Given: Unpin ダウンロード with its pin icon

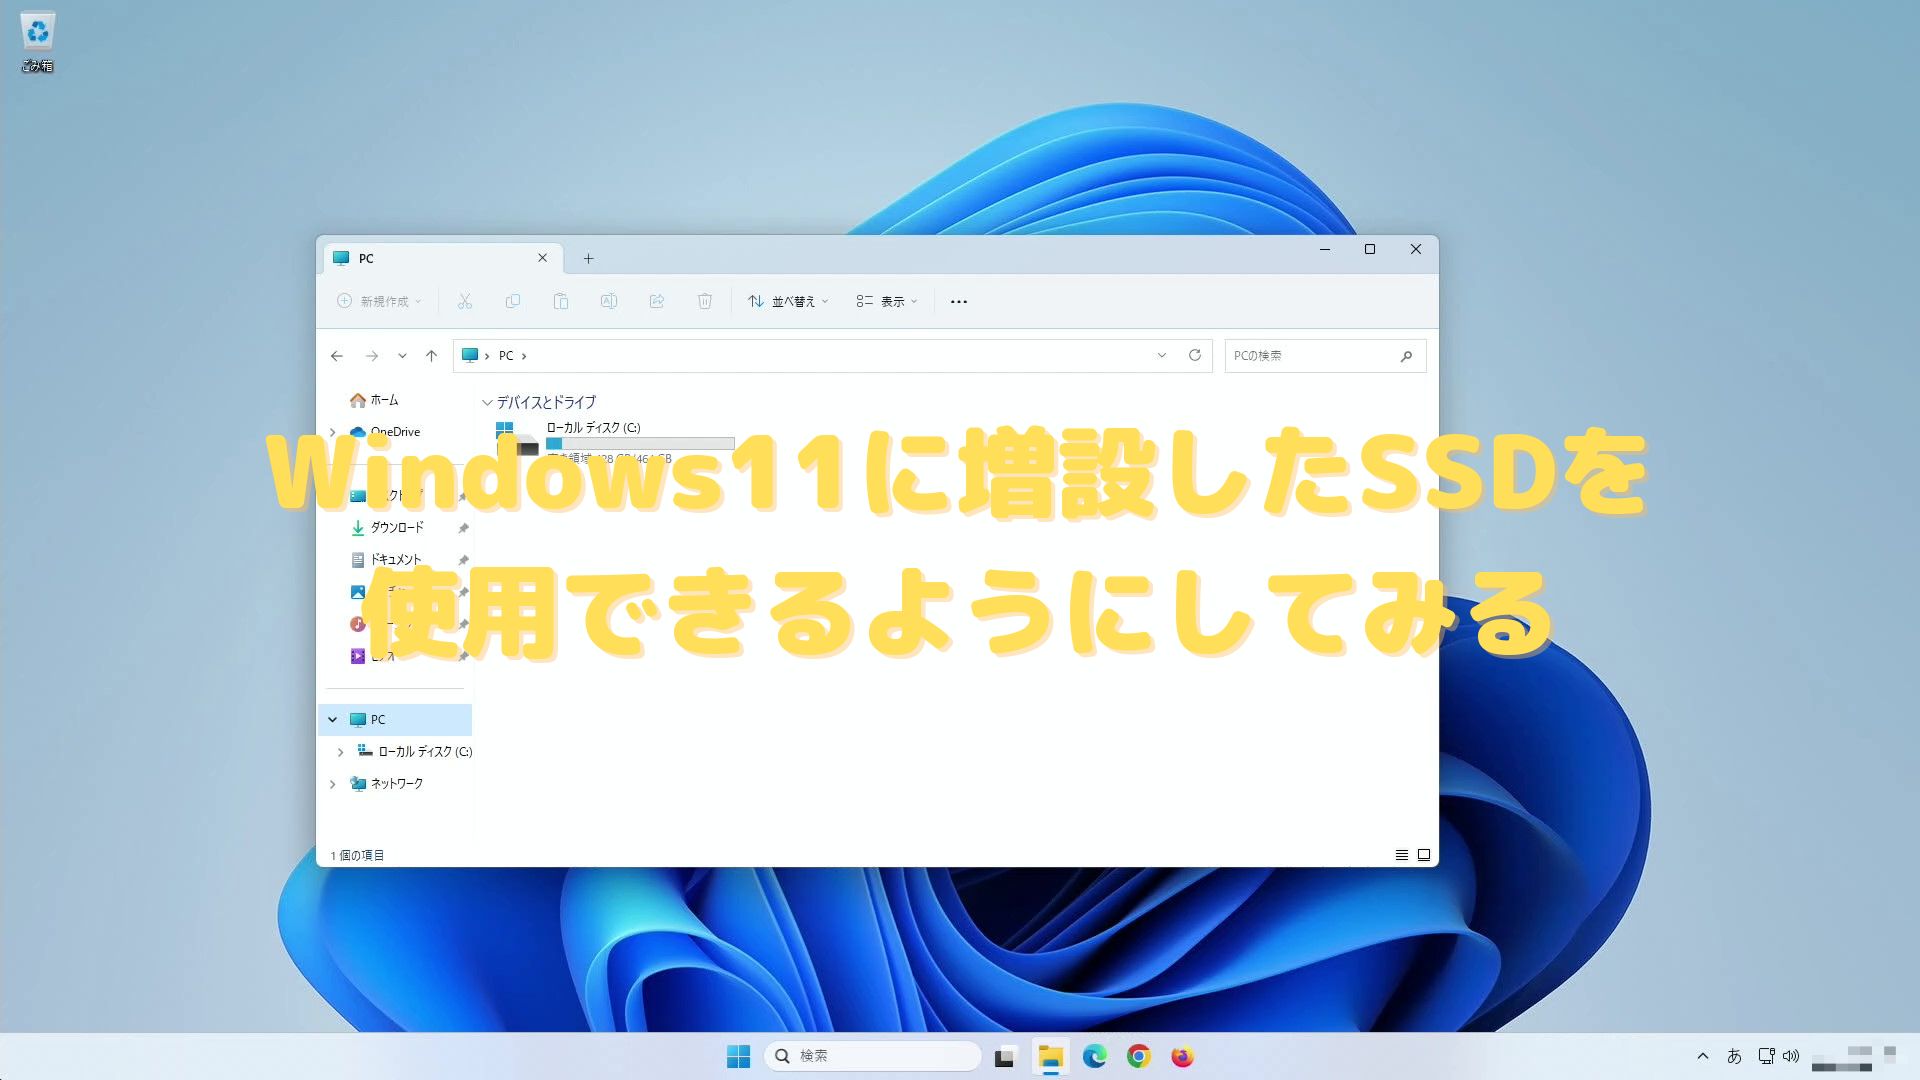Looking at the screenshot, I should click(463, 528).
